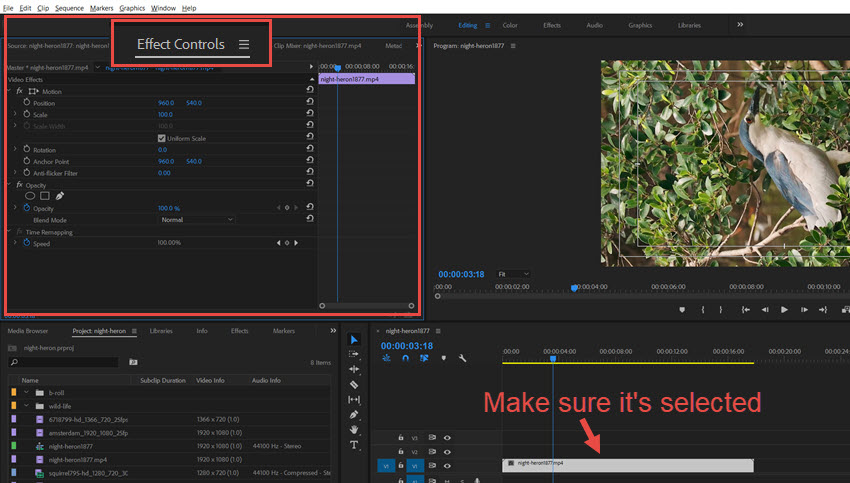850x483 pixels.
Task: Open the Blend Mode dropdown
Action: pyautogui.click(x=196, y=220)
